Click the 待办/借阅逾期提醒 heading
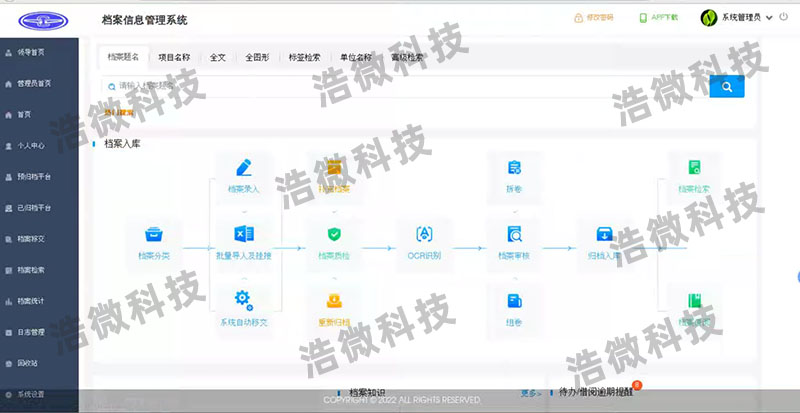The width and height of the screenshot is (800, 413). pos(595,393)
